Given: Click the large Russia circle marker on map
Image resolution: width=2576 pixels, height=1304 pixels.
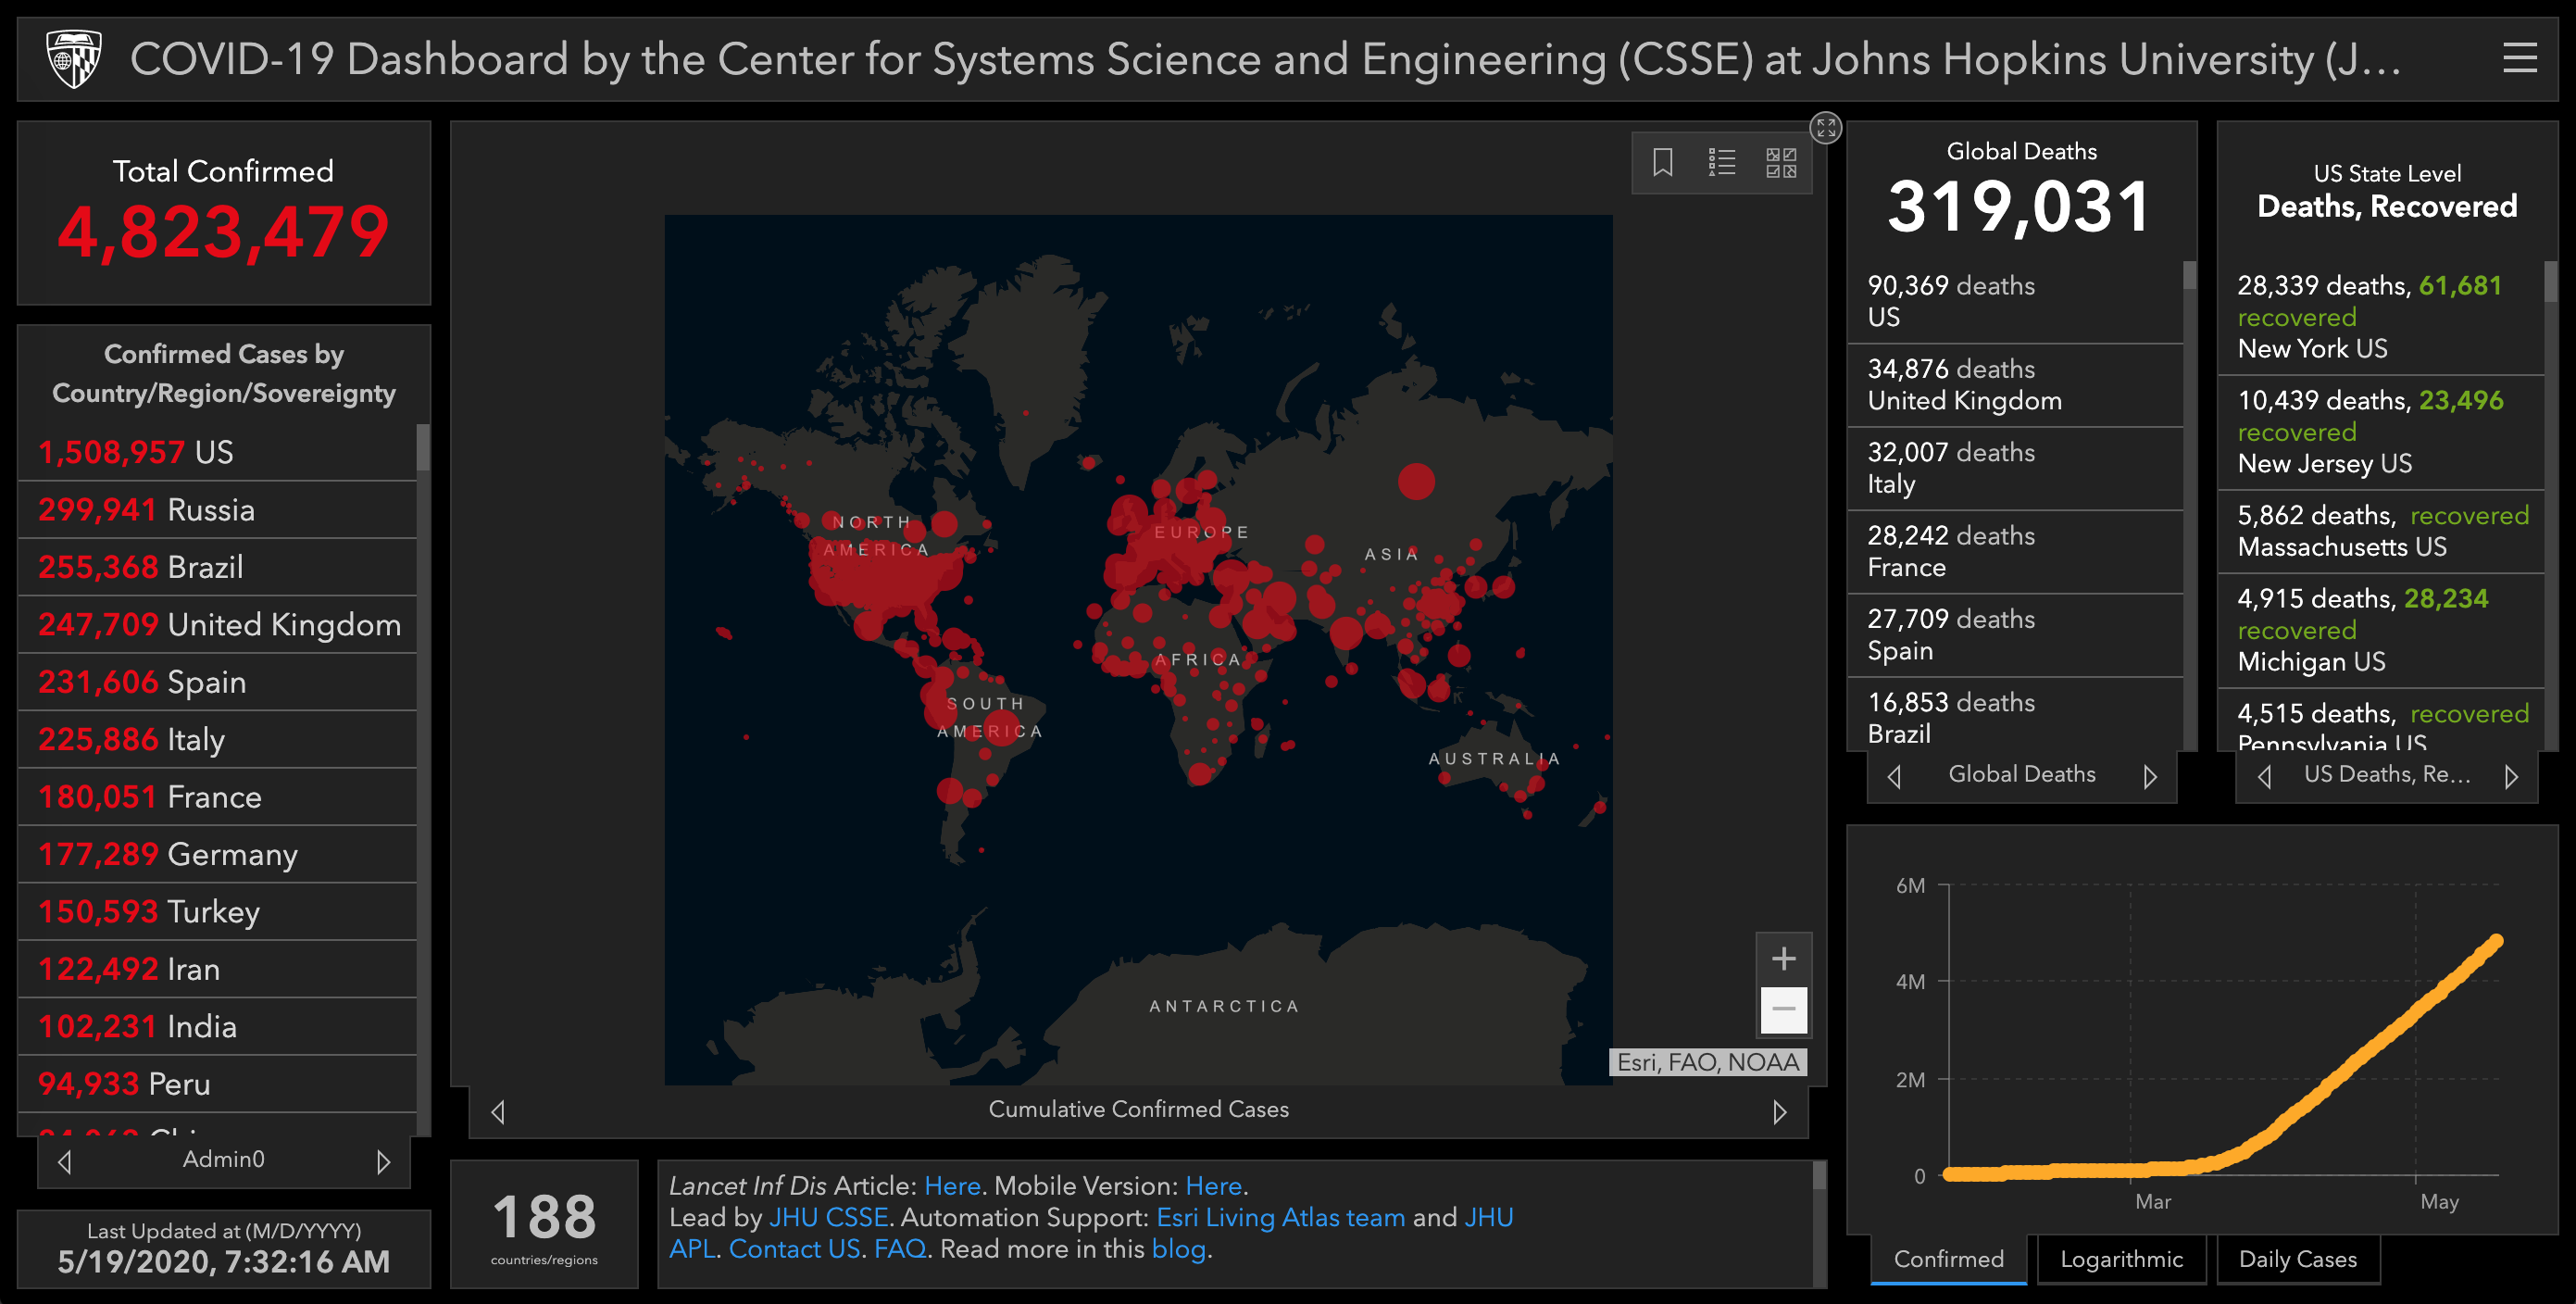Looking at the screenshot, I should (1416, 481).
